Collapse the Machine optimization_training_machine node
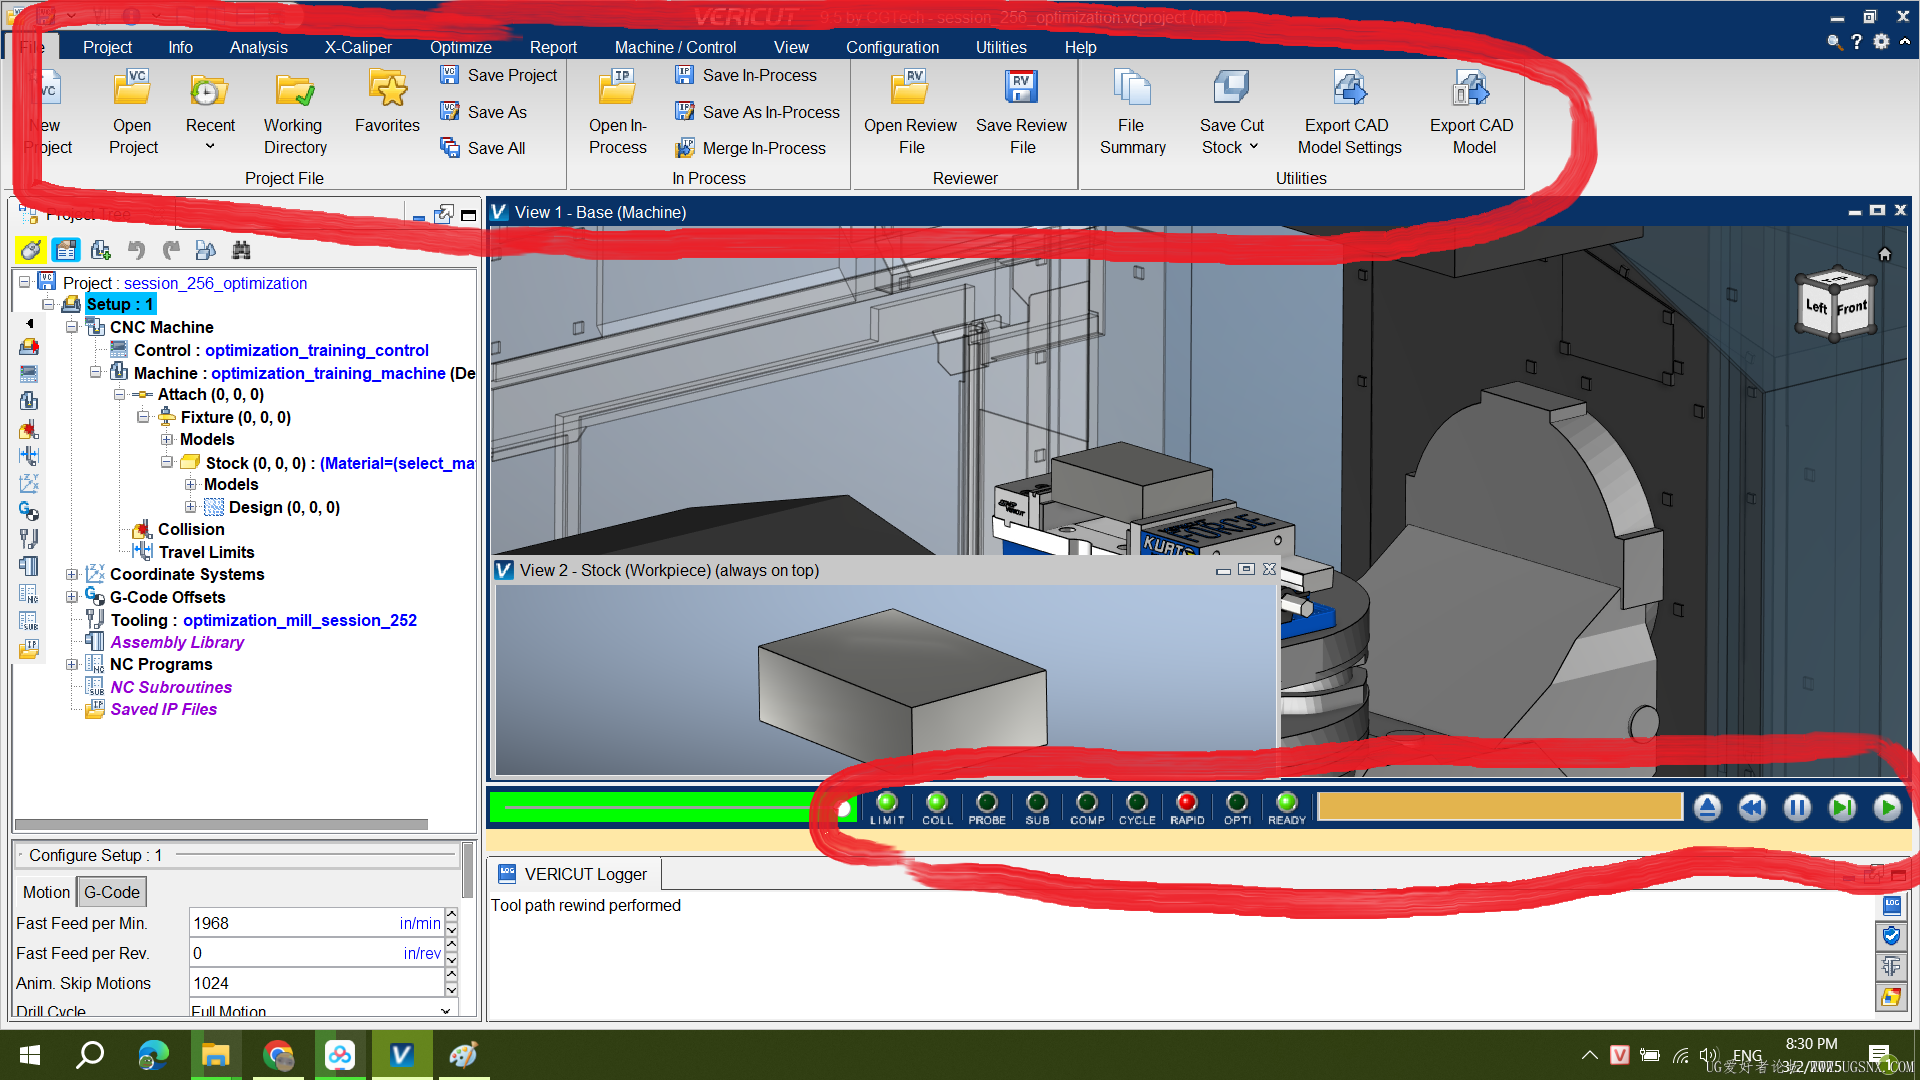The height and width of the screenshot is (1080, 1920). pyautogui.click(x=95, y=372)
